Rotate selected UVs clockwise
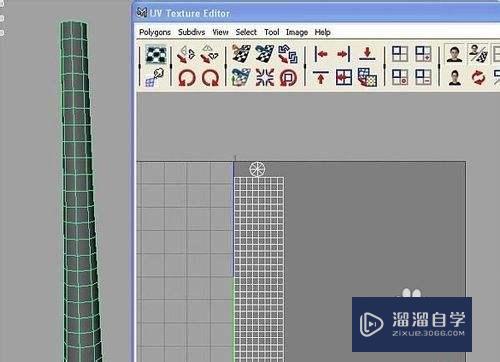The width and height of the screenshot is (500, 362). (210, 78)
